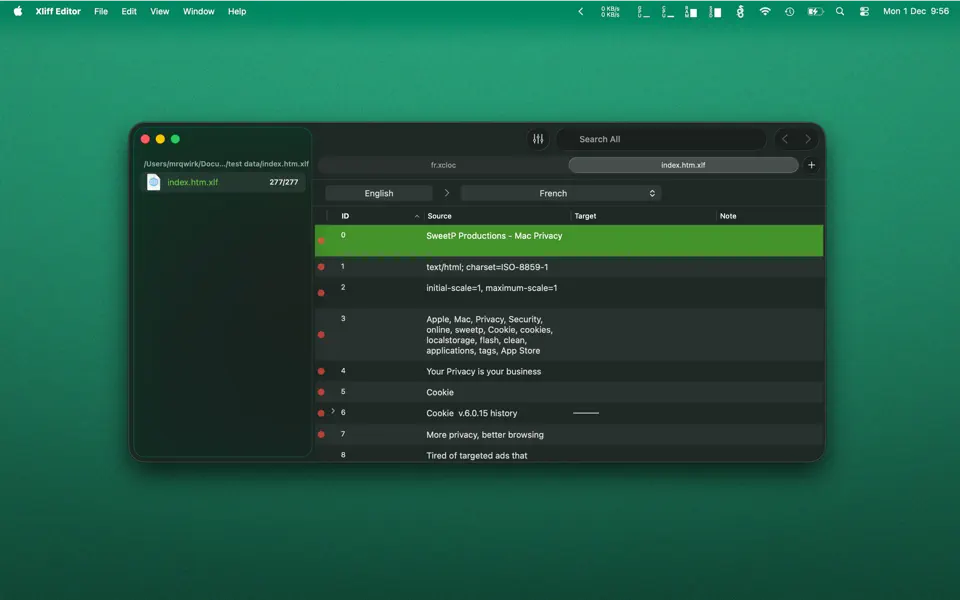Click the Wi-Fi icon in the menu bar
The height and width of the screenshot is (600, 960).
[x=764, y=11]
